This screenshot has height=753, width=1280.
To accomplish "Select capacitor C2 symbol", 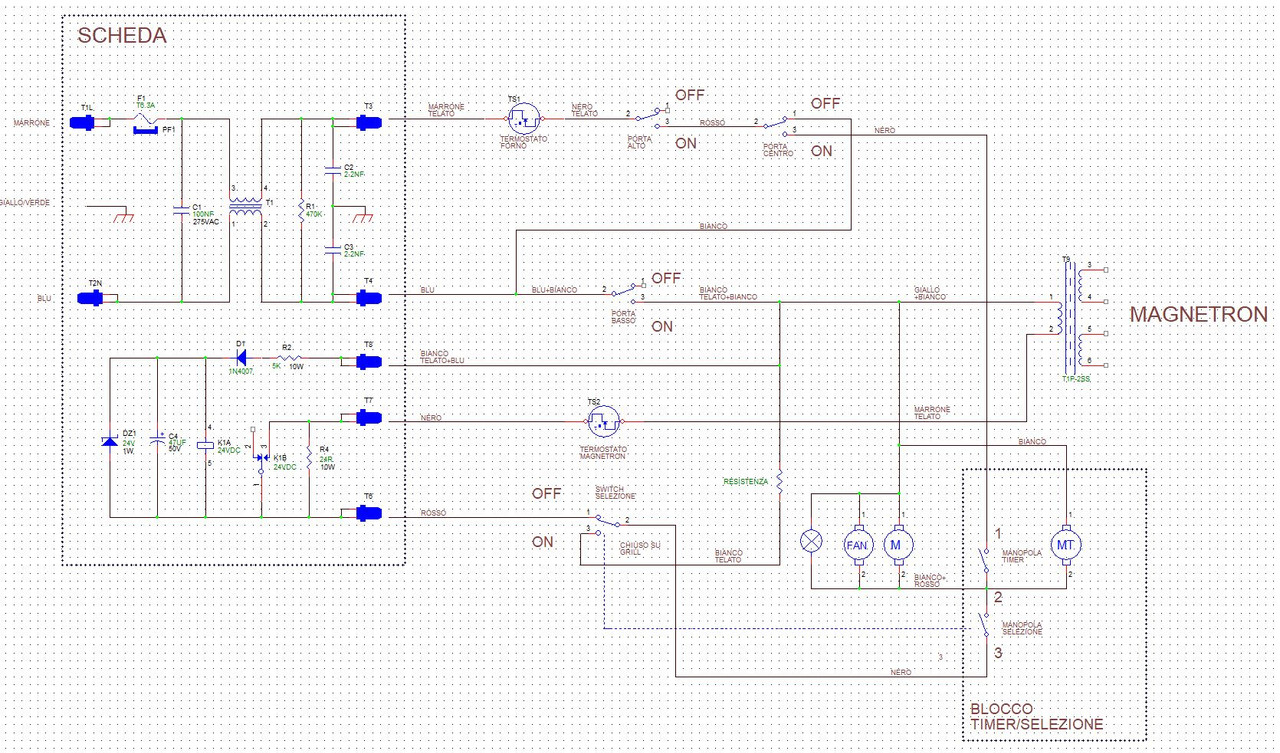I will click(x=331, y=169).
